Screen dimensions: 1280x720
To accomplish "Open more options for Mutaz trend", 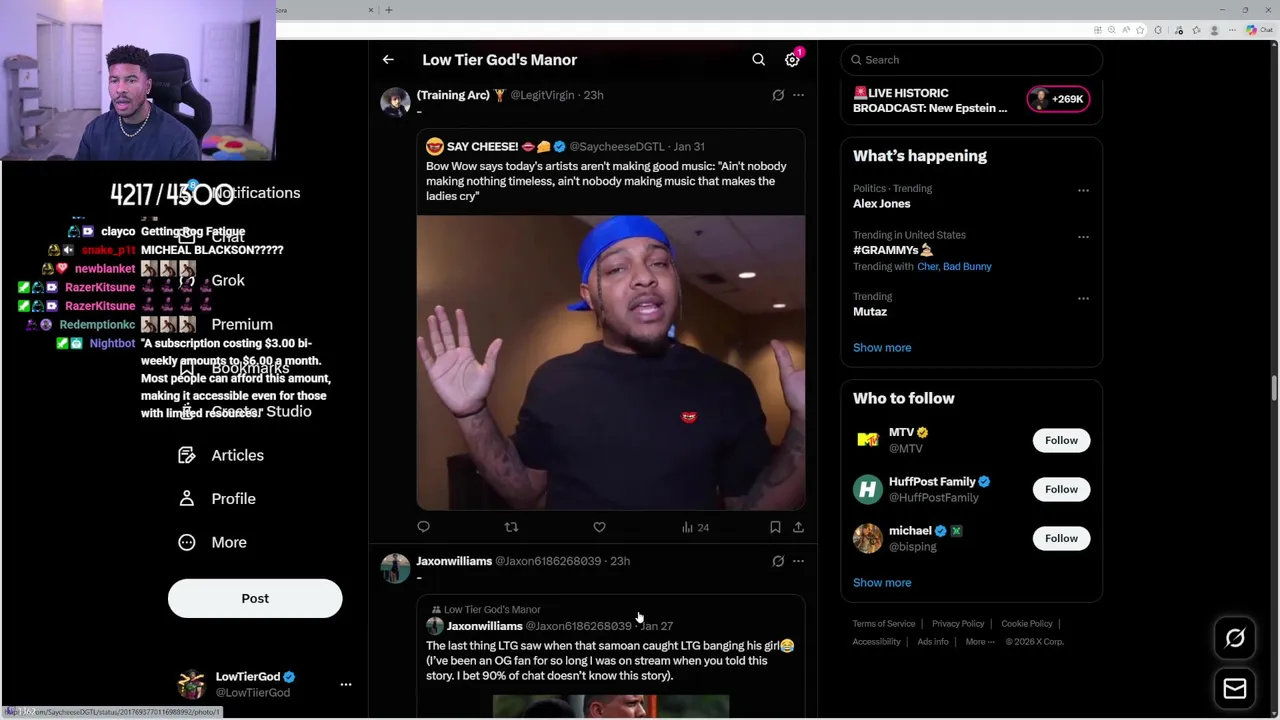I will (1083, 297).
